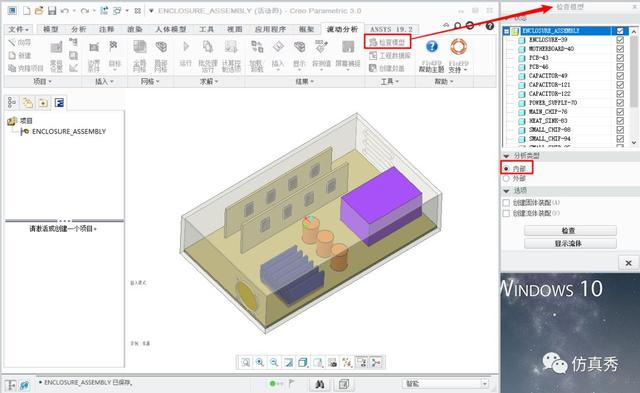The width and height of the screenshot is (640, 393).
Task: Enable the 创建固体装配 checkbox
Action: (x=507, y=202)
